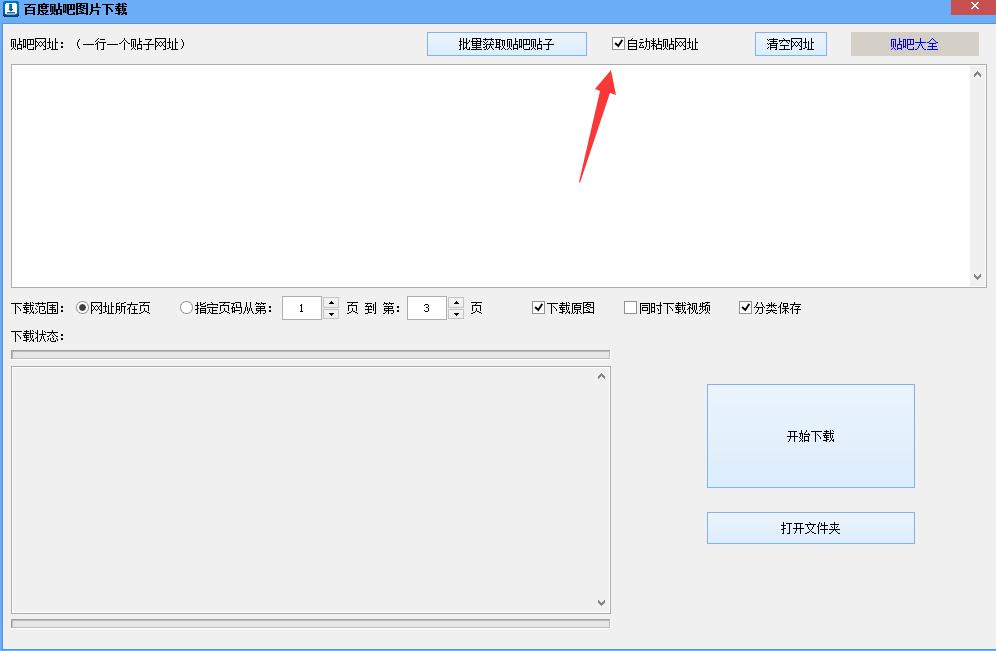996x651 pixels.
Task: Click the 批量获取贴吧贴子 button
Action: click(x=506, y=44)
